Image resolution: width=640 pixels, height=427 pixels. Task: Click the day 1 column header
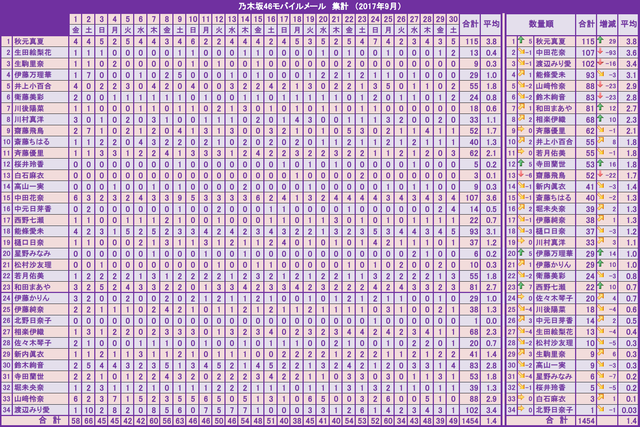click(x=76, y=19)
